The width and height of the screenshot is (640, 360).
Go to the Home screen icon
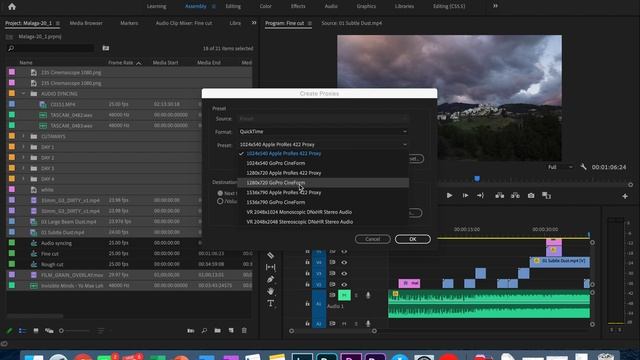(12, 7)
